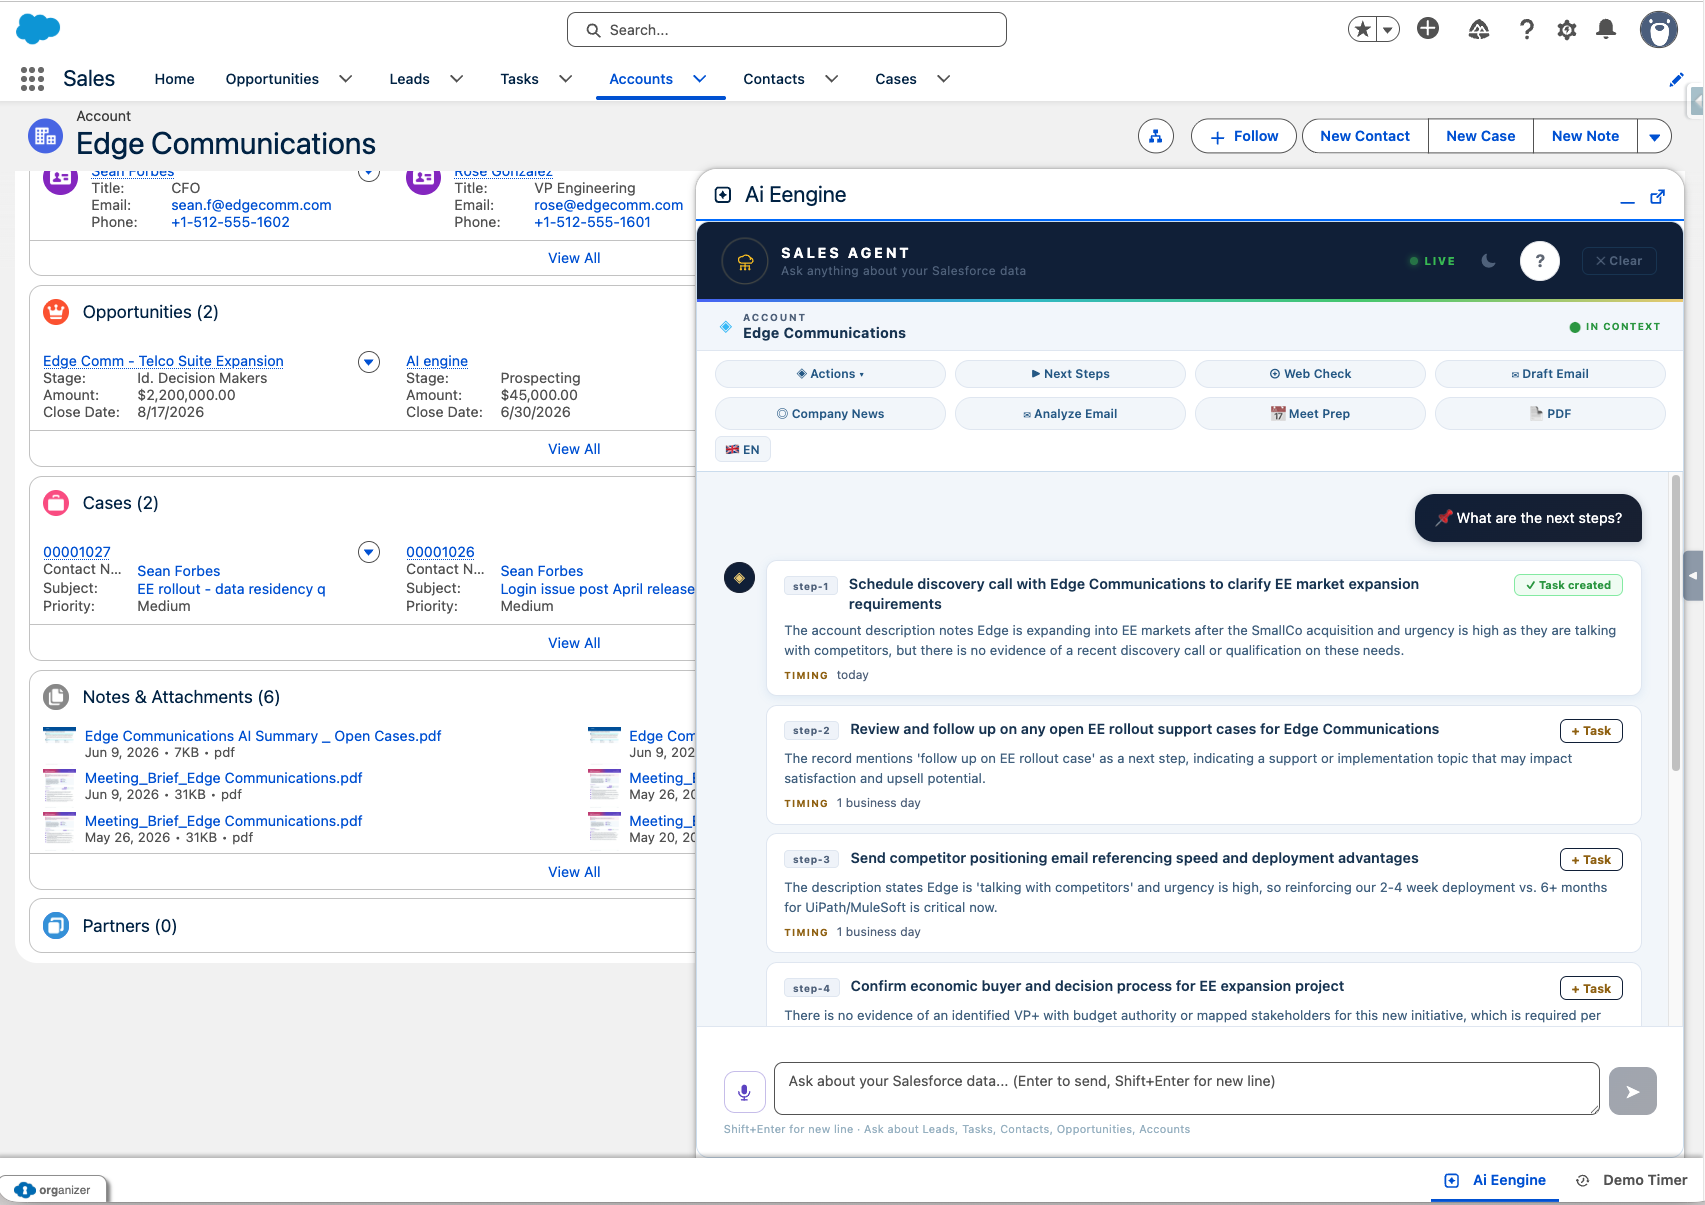
Task: Switch to Demo Timer utility tab
Action: 1632,1180
